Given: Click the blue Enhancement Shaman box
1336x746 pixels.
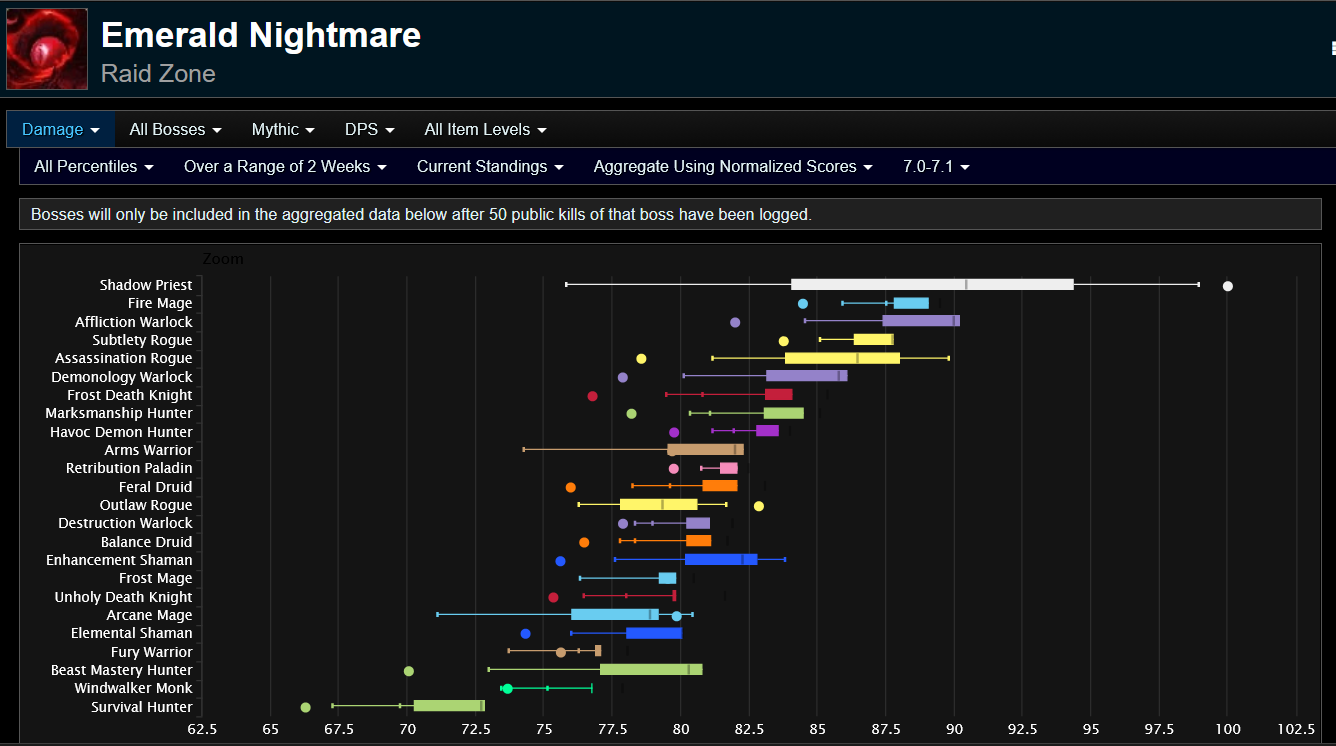Looking at the screenshot, I should [721, 559].
